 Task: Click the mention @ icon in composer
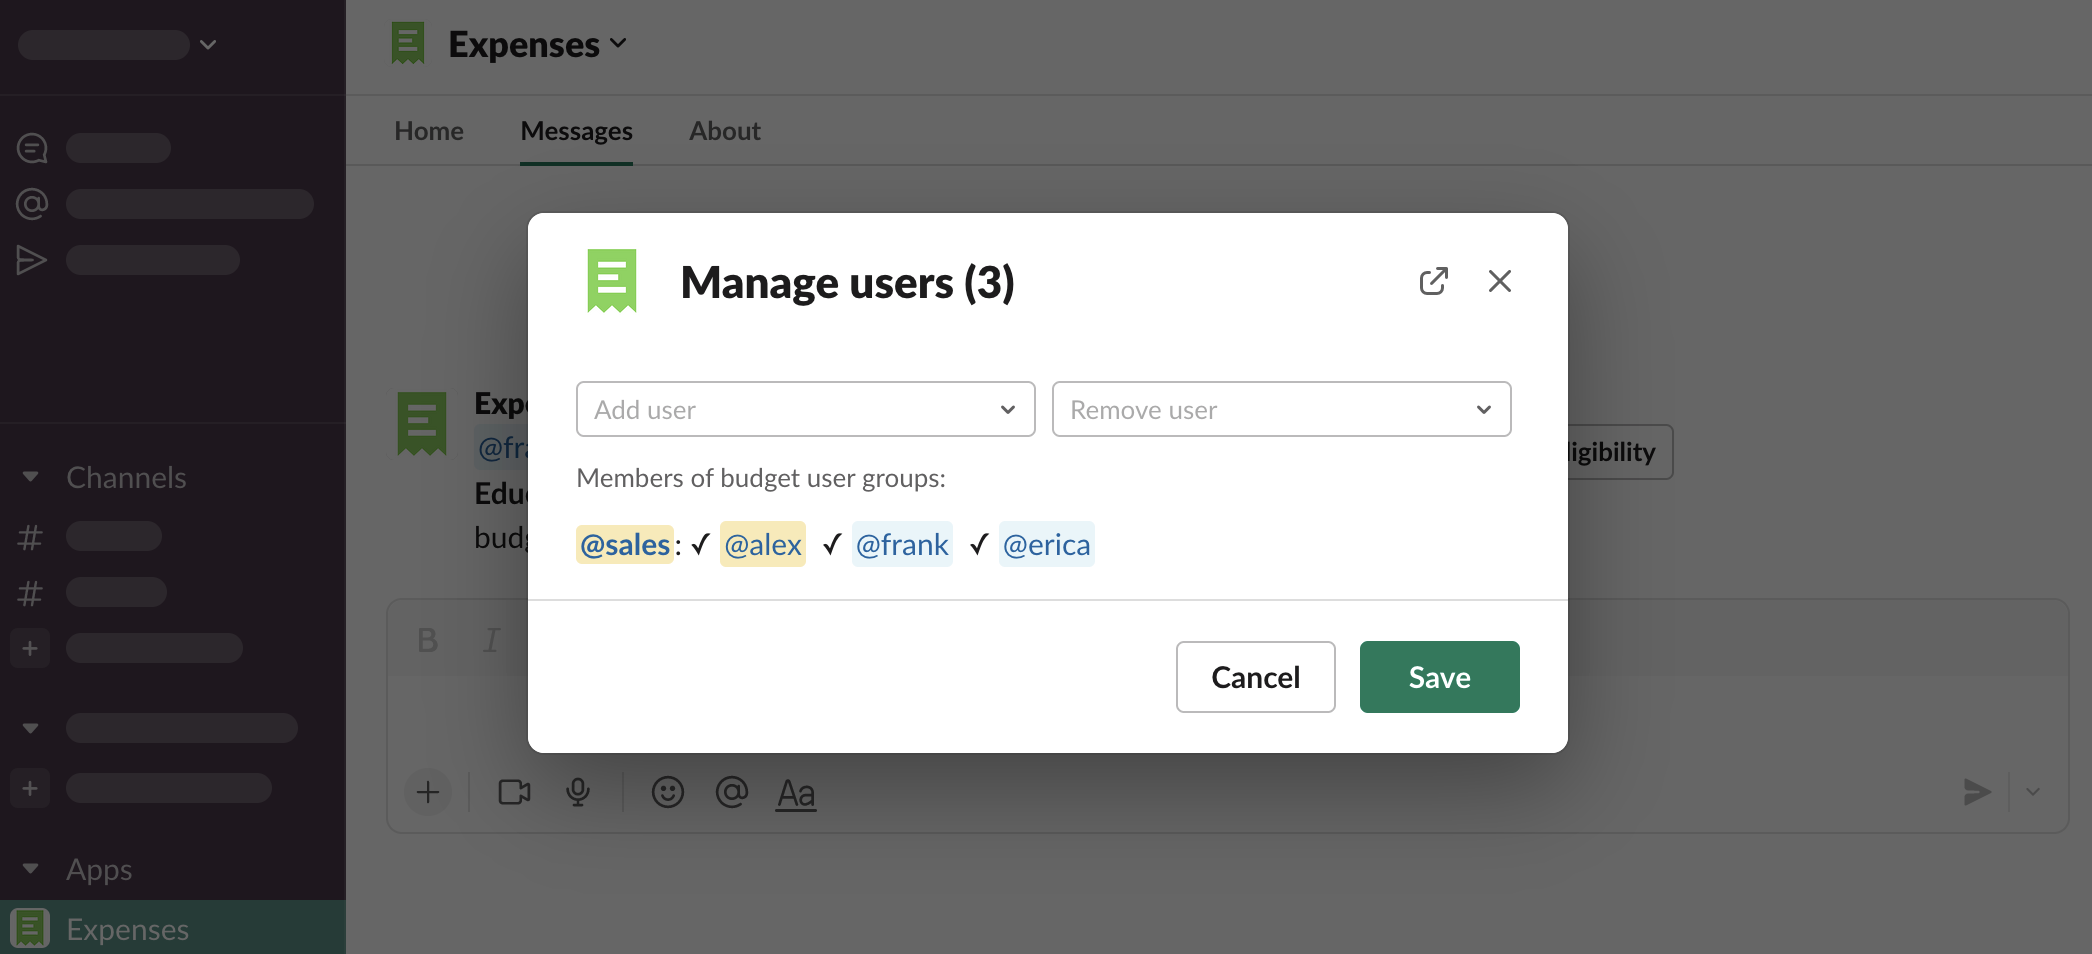(731, 792)
